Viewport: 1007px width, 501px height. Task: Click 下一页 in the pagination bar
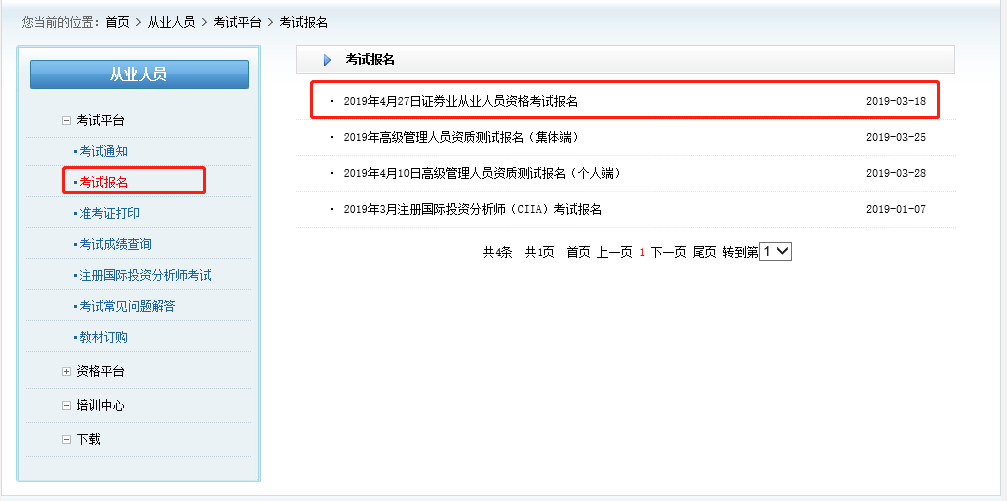click(x=669, y=252)
